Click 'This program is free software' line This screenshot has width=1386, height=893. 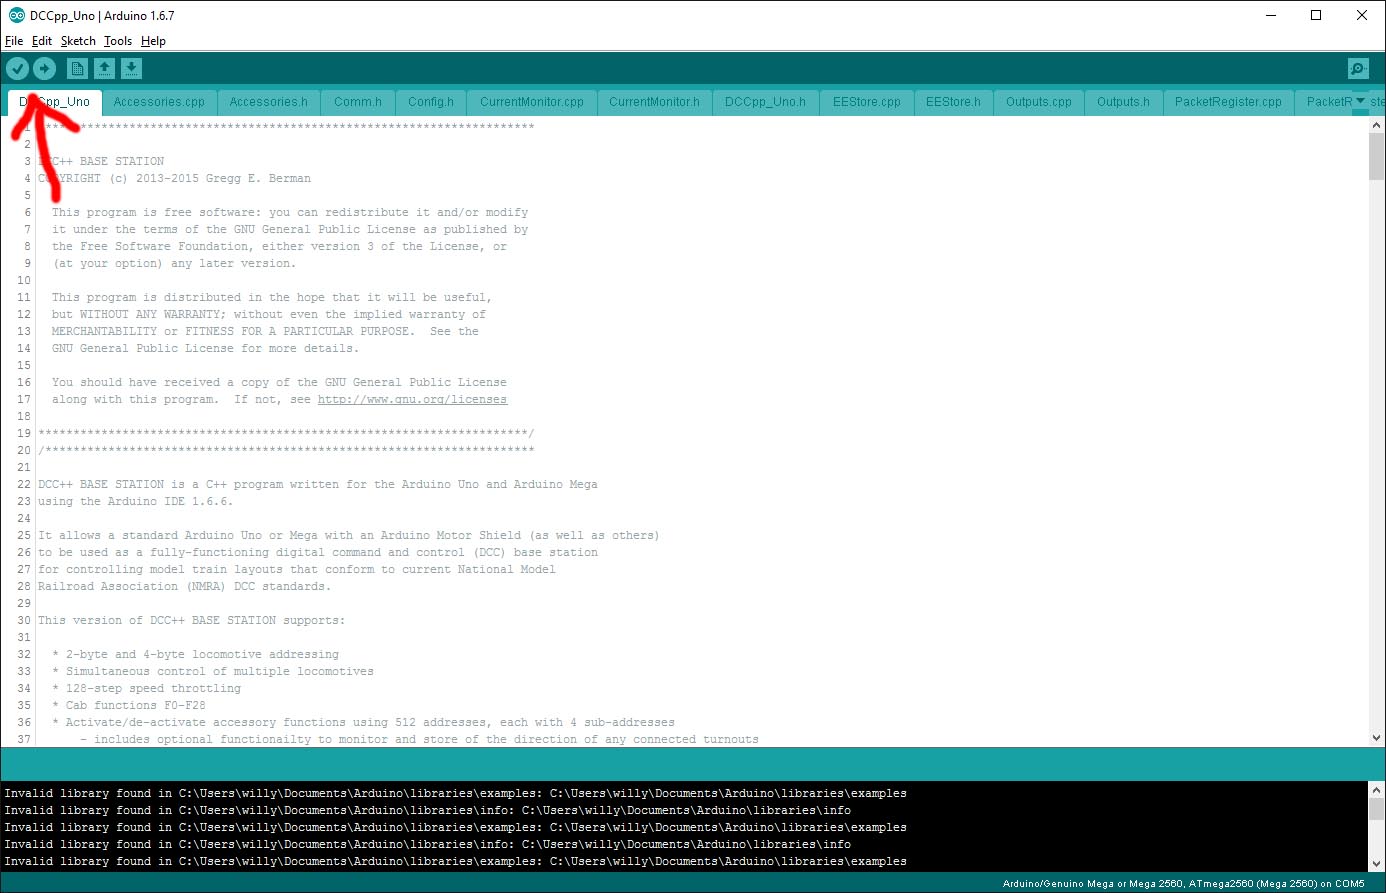pos(290,212)
